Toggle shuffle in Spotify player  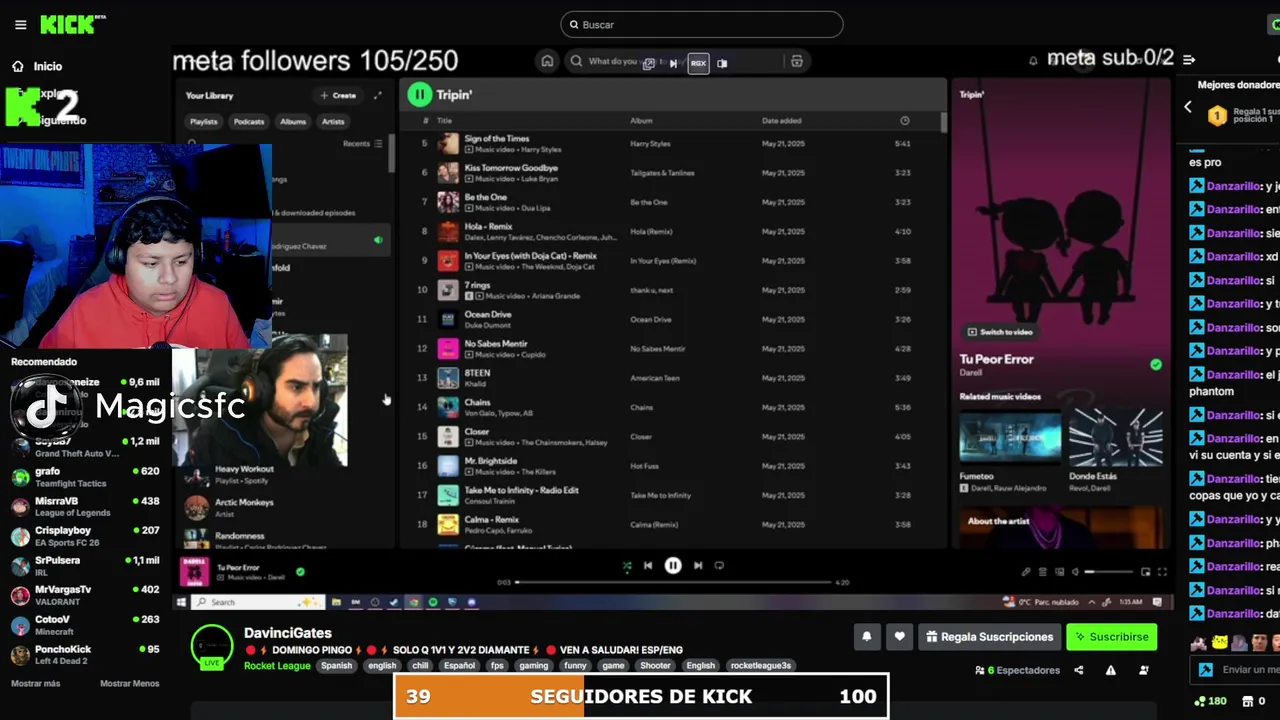(627, 566)
